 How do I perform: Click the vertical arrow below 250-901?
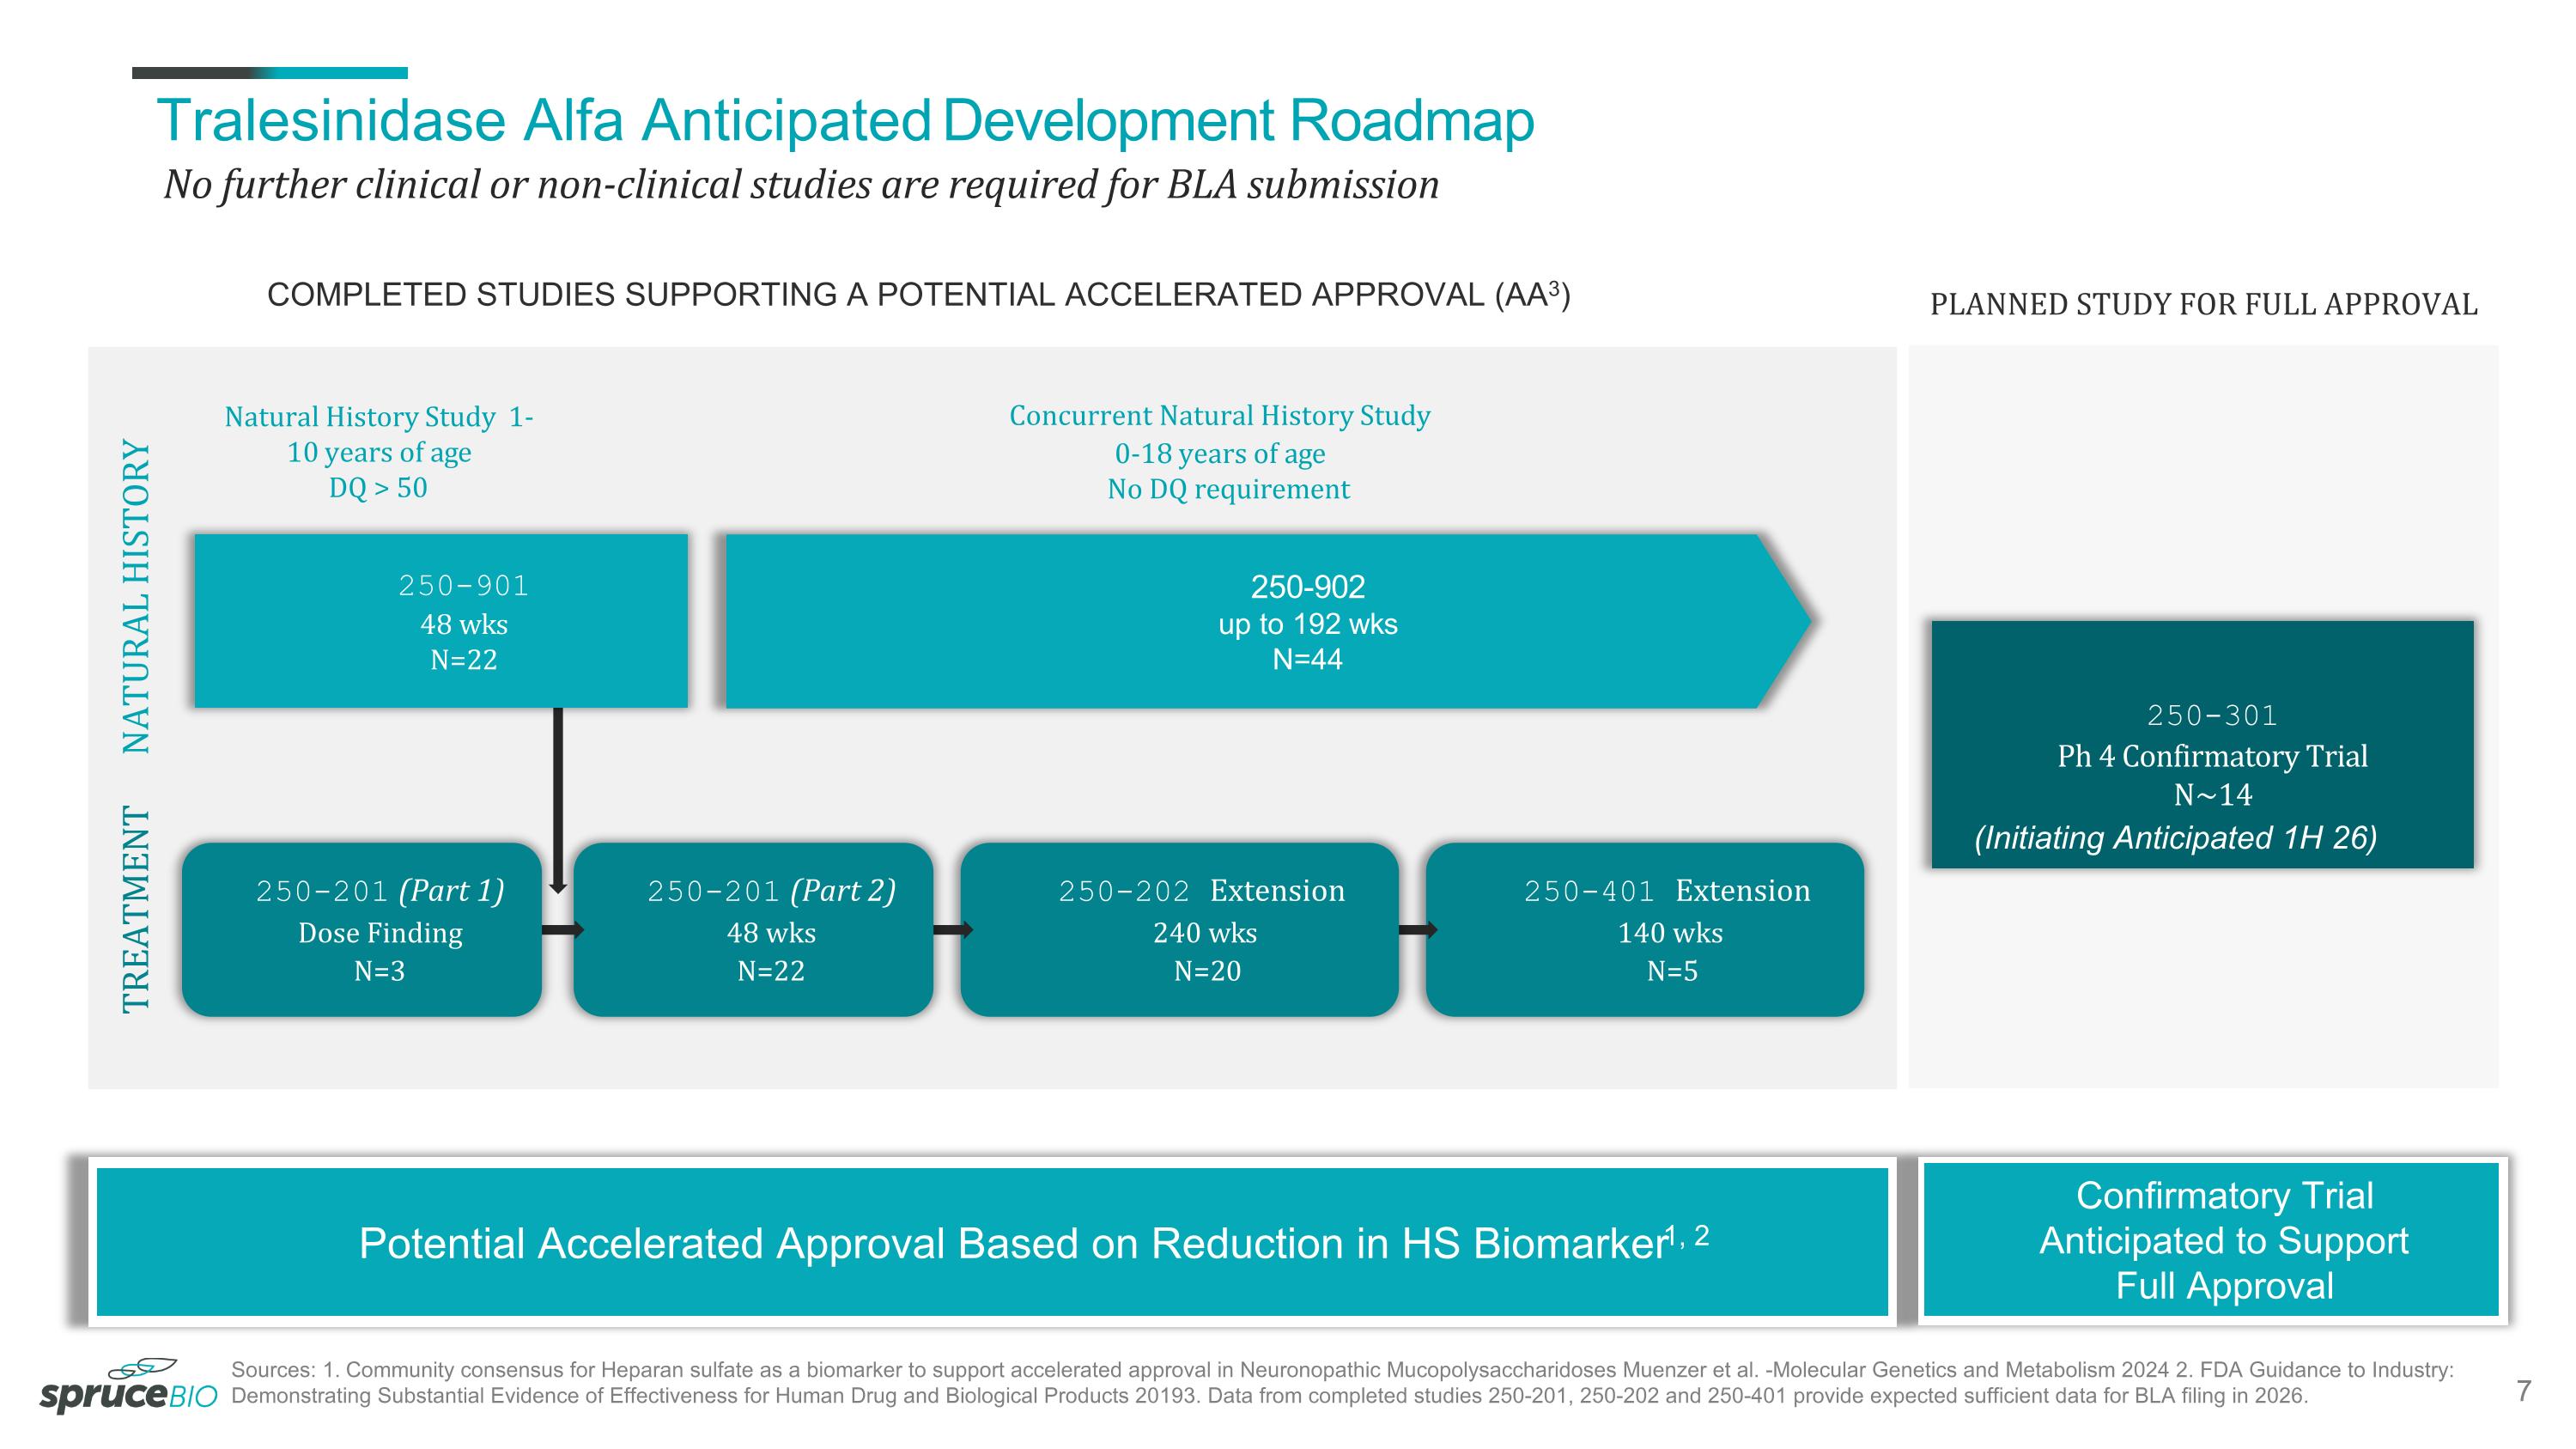(558, 800)
